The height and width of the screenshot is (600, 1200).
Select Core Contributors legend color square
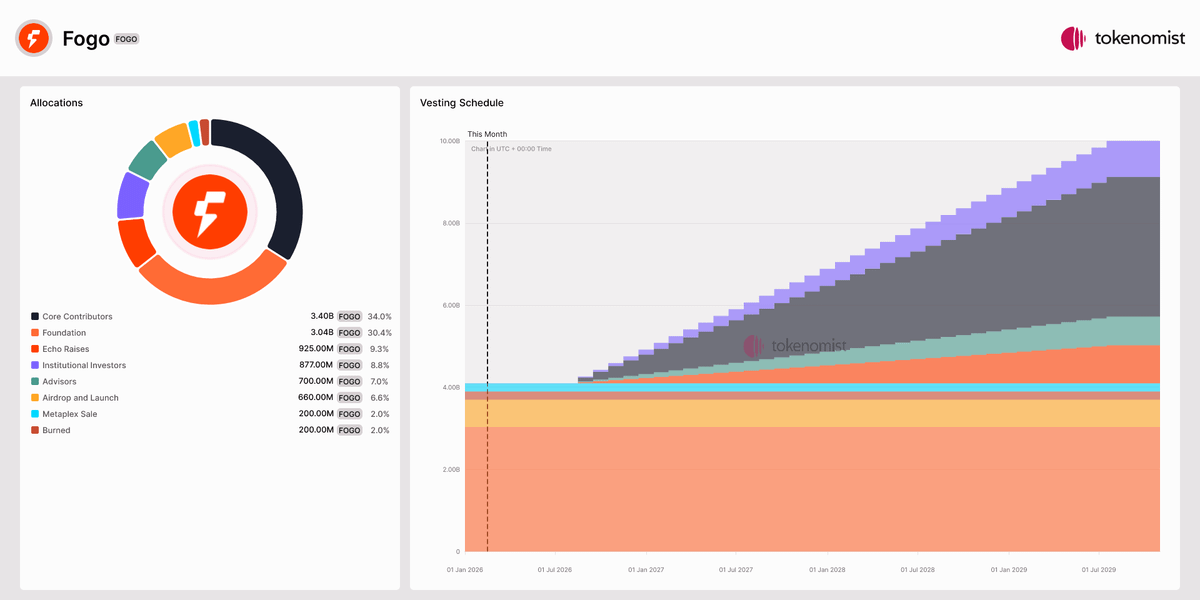35,316
